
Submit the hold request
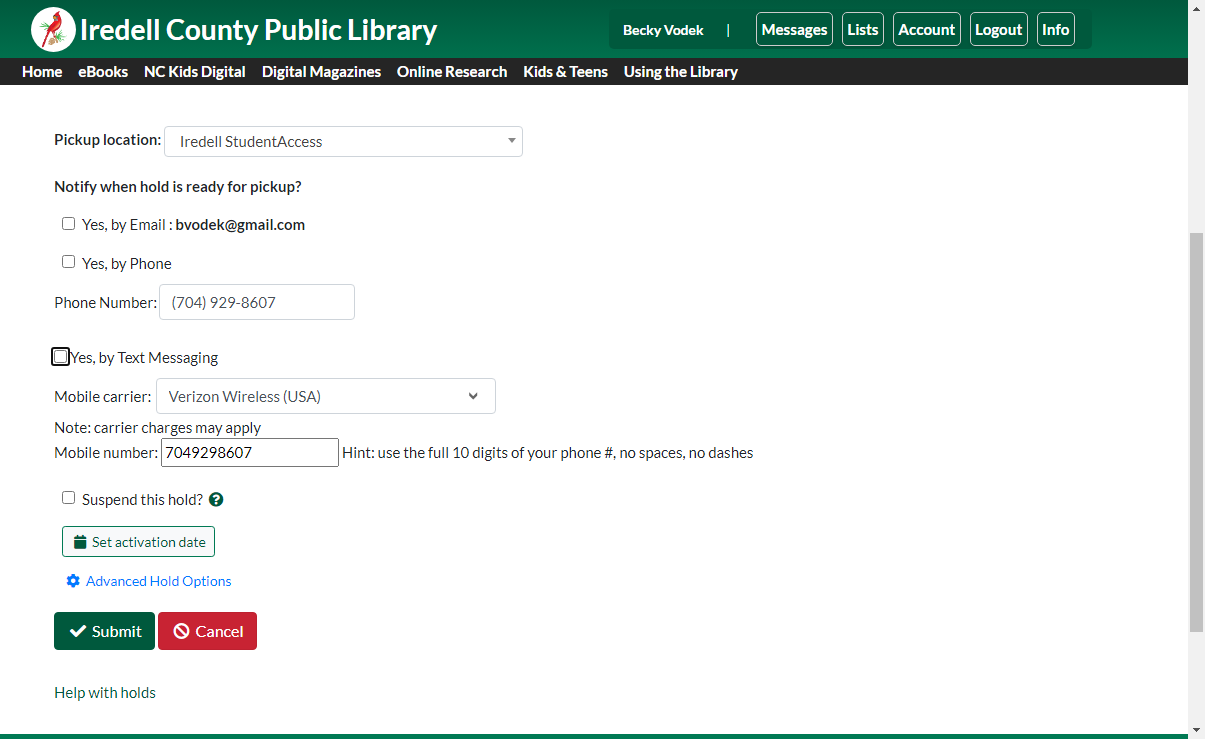click(104, 631)
